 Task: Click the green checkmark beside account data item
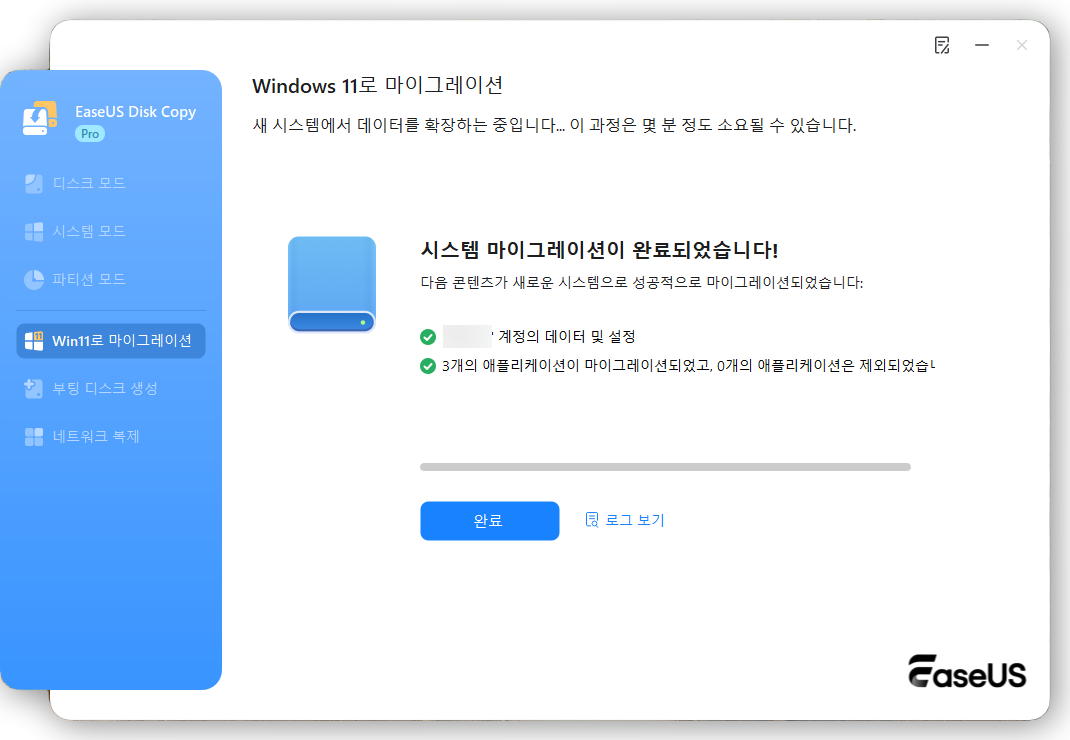click(x=429, y=337)
